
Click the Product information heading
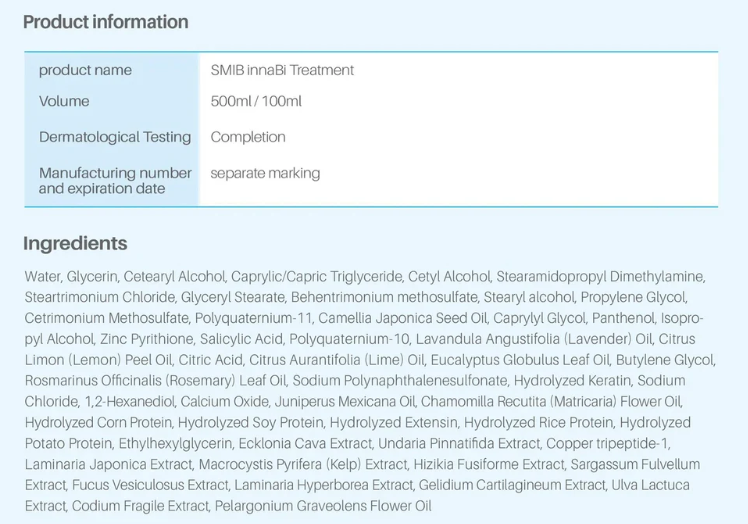click(105, 22)
